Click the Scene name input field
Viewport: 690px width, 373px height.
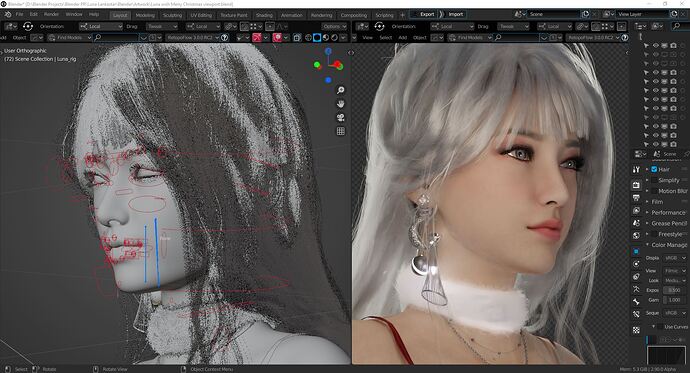coord(554,14)
